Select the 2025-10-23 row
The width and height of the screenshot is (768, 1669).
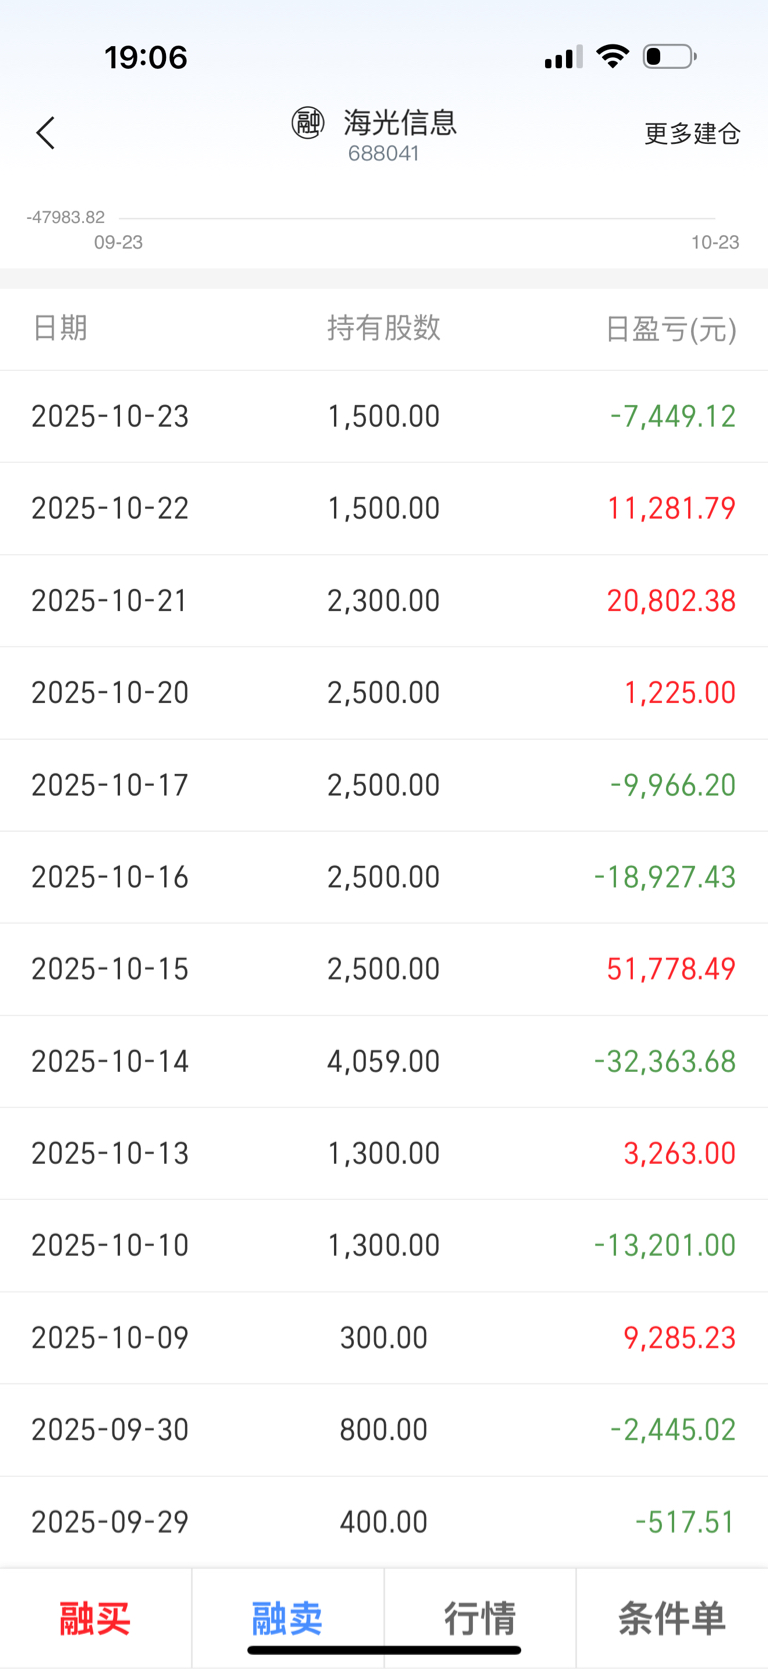[384, 416]
